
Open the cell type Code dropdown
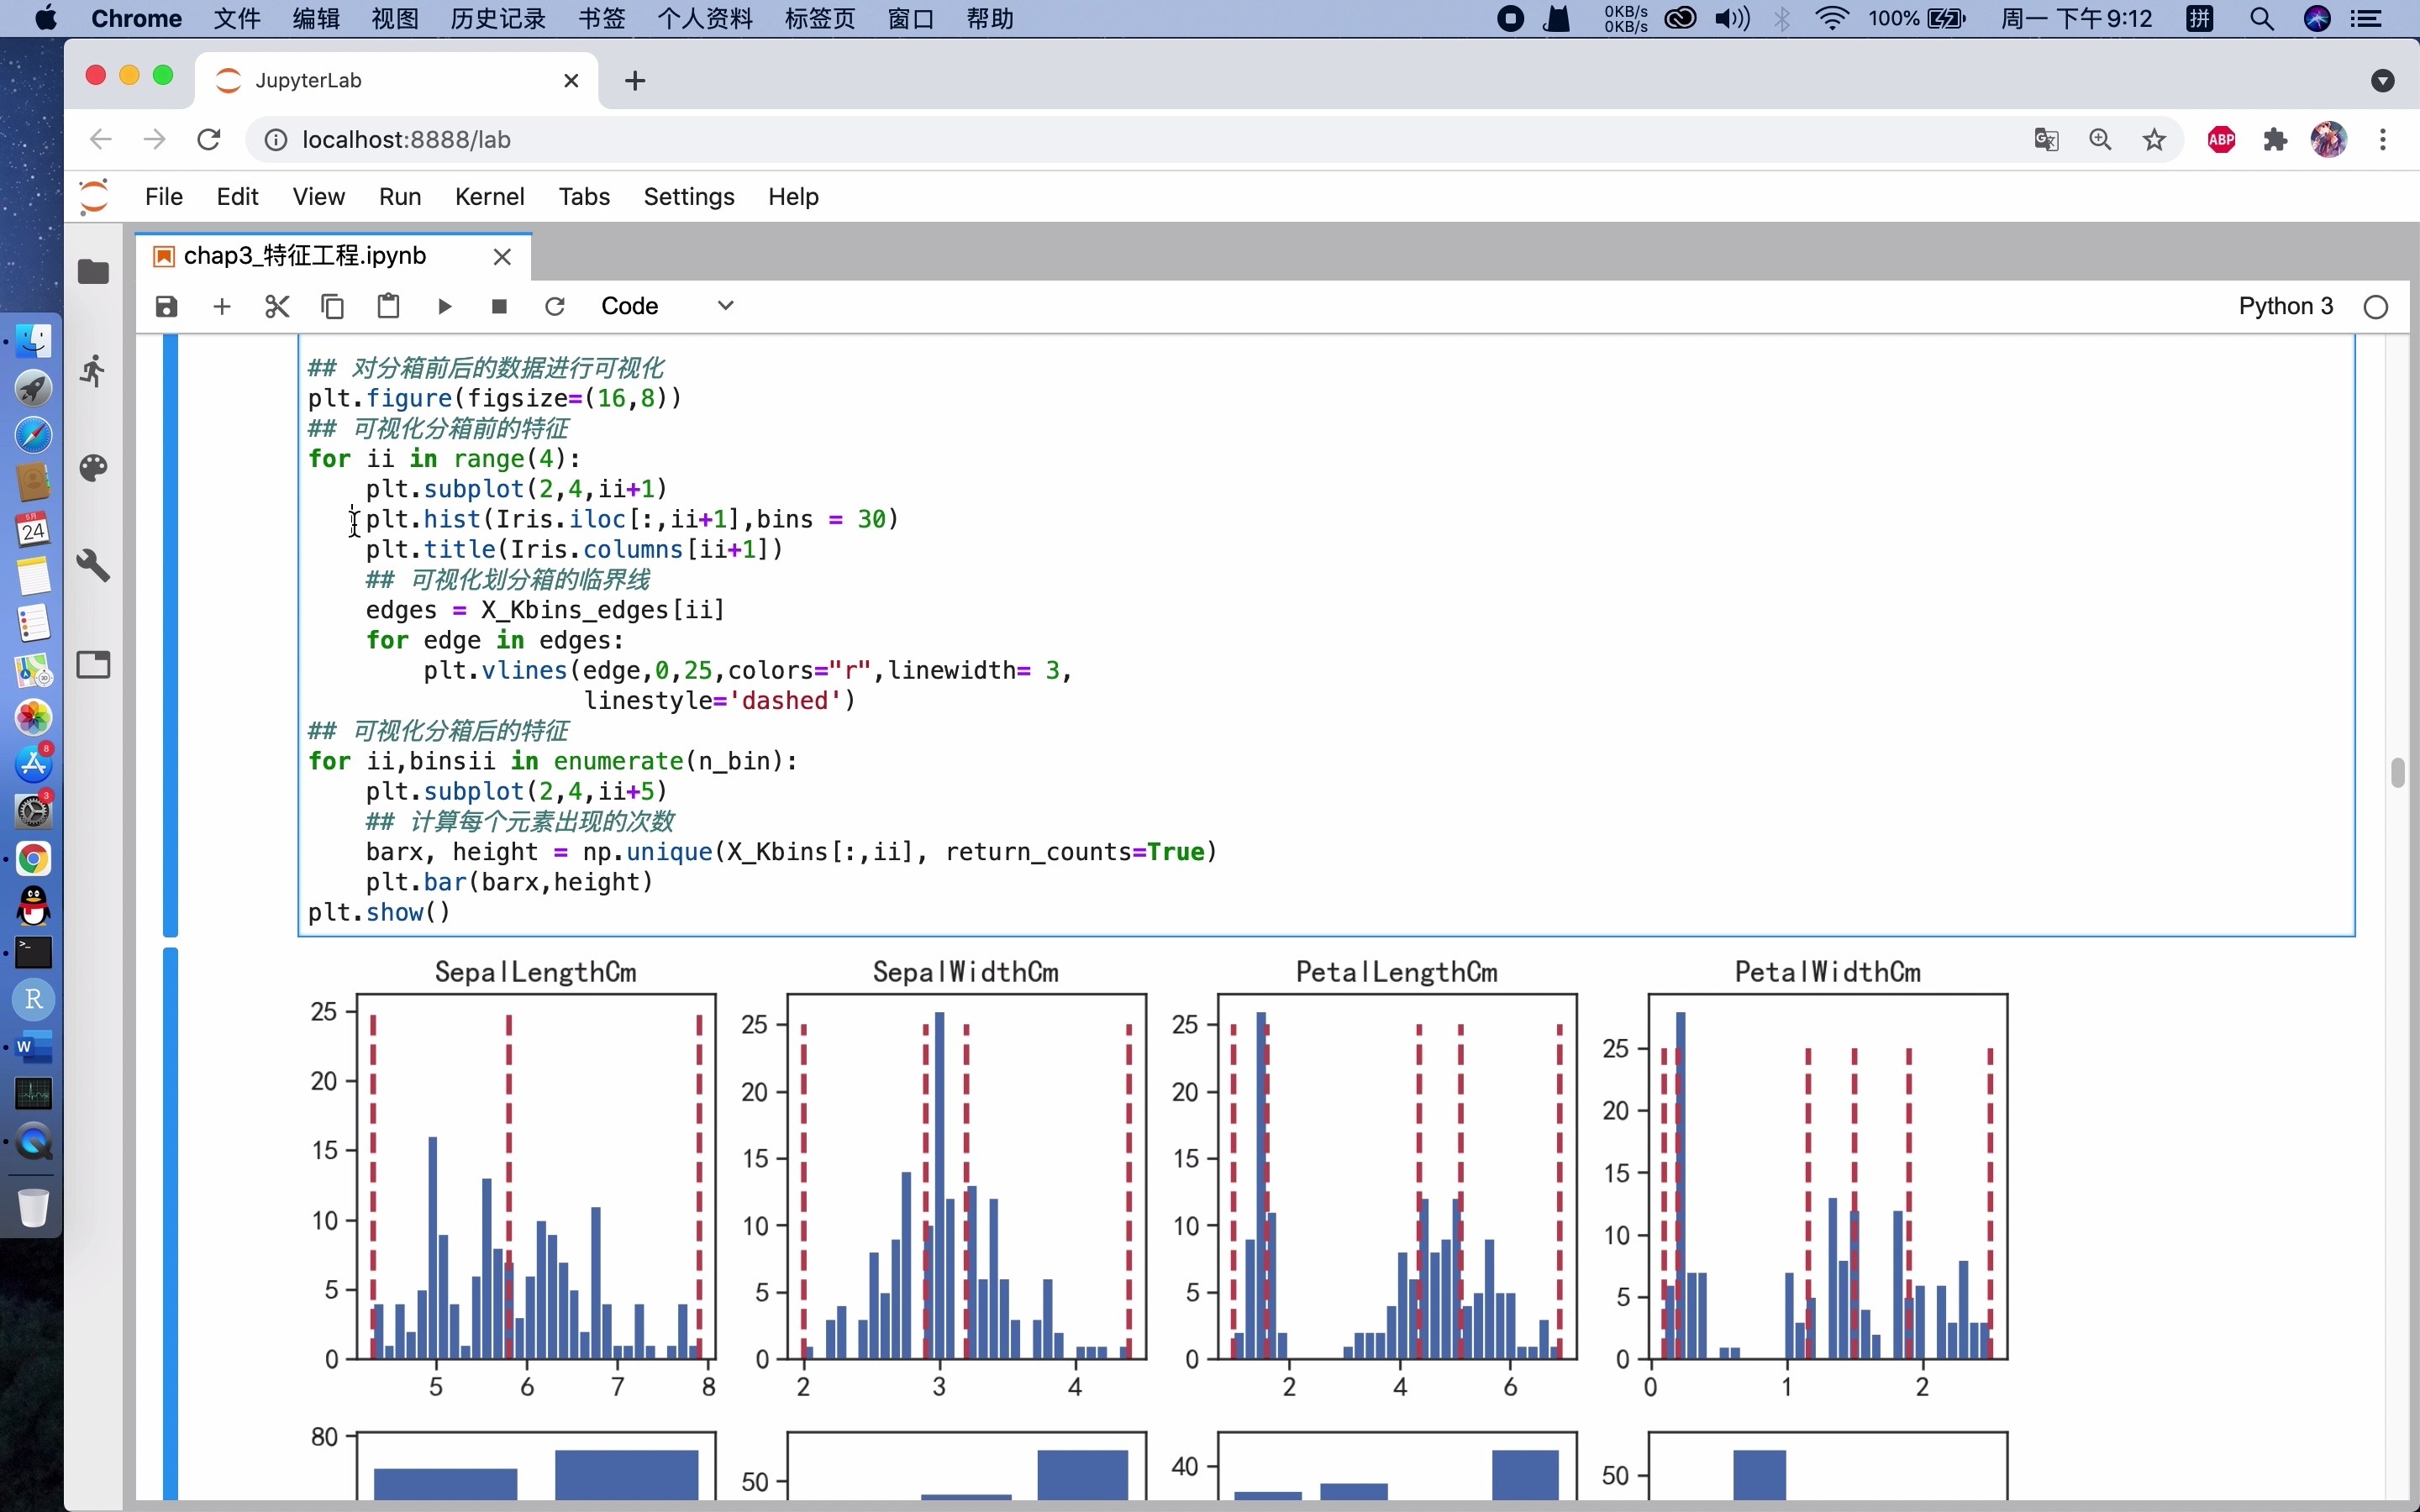pyautogui.click(x=667, y=306)
